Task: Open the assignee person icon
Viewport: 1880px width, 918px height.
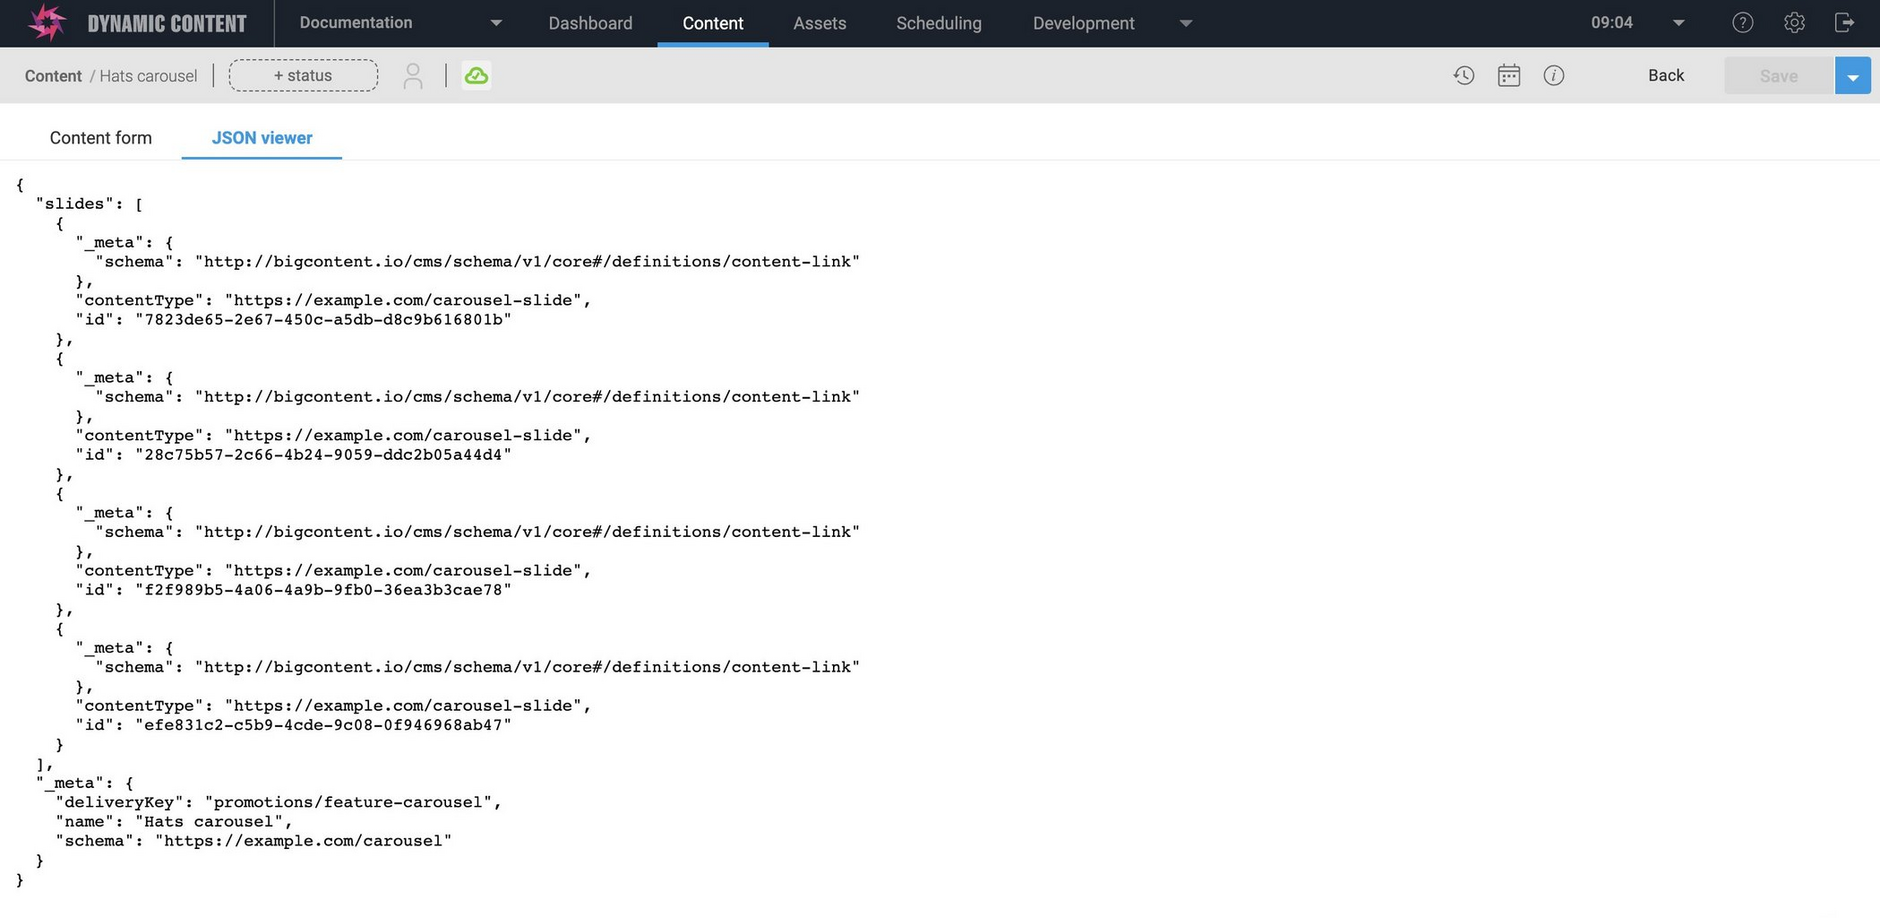Action: (x=413, y=76)
